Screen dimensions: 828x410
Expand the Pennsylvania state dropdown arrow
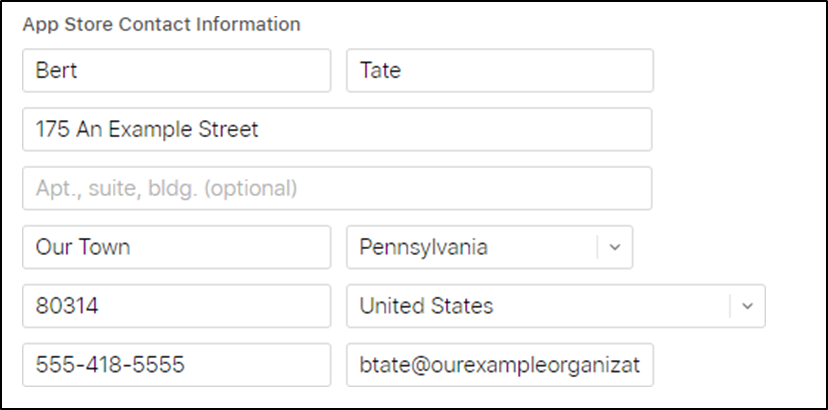point(615,247)
